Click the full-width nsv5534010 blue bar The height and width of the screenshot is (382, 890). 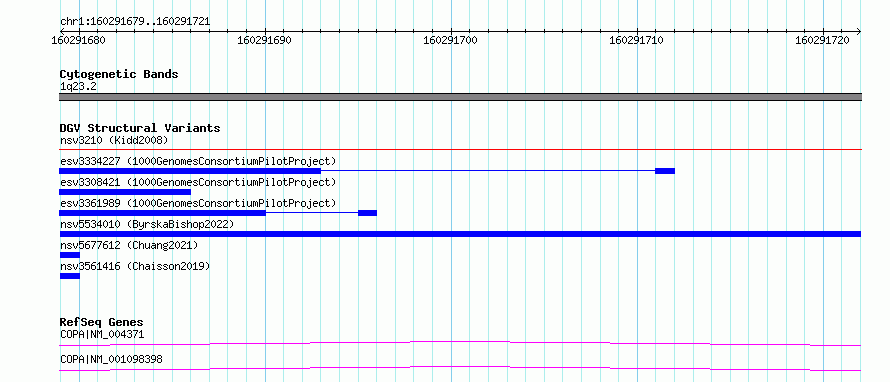[460, 234]
